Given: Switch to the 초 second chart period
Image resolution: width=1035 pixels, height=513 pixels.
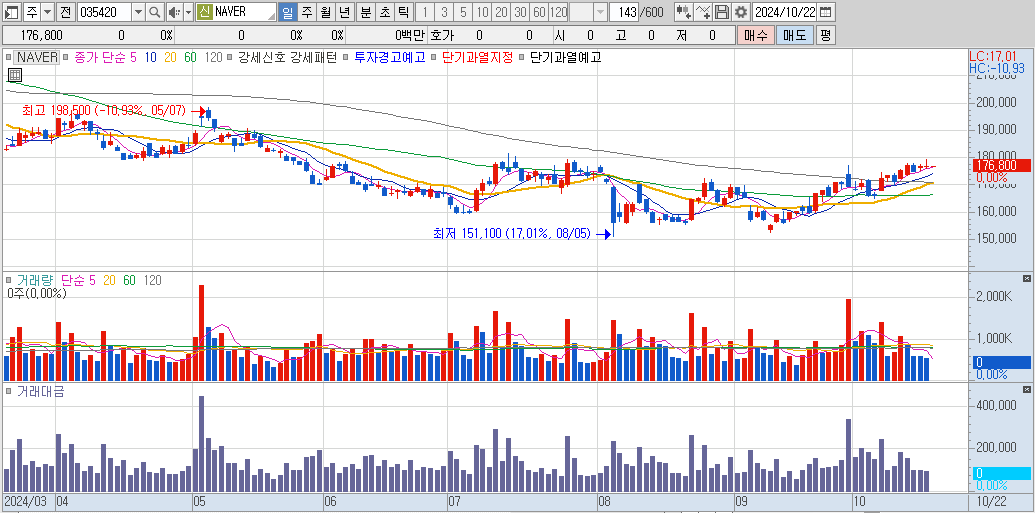Looking at the screenshot, I should (x=384, y=12).
